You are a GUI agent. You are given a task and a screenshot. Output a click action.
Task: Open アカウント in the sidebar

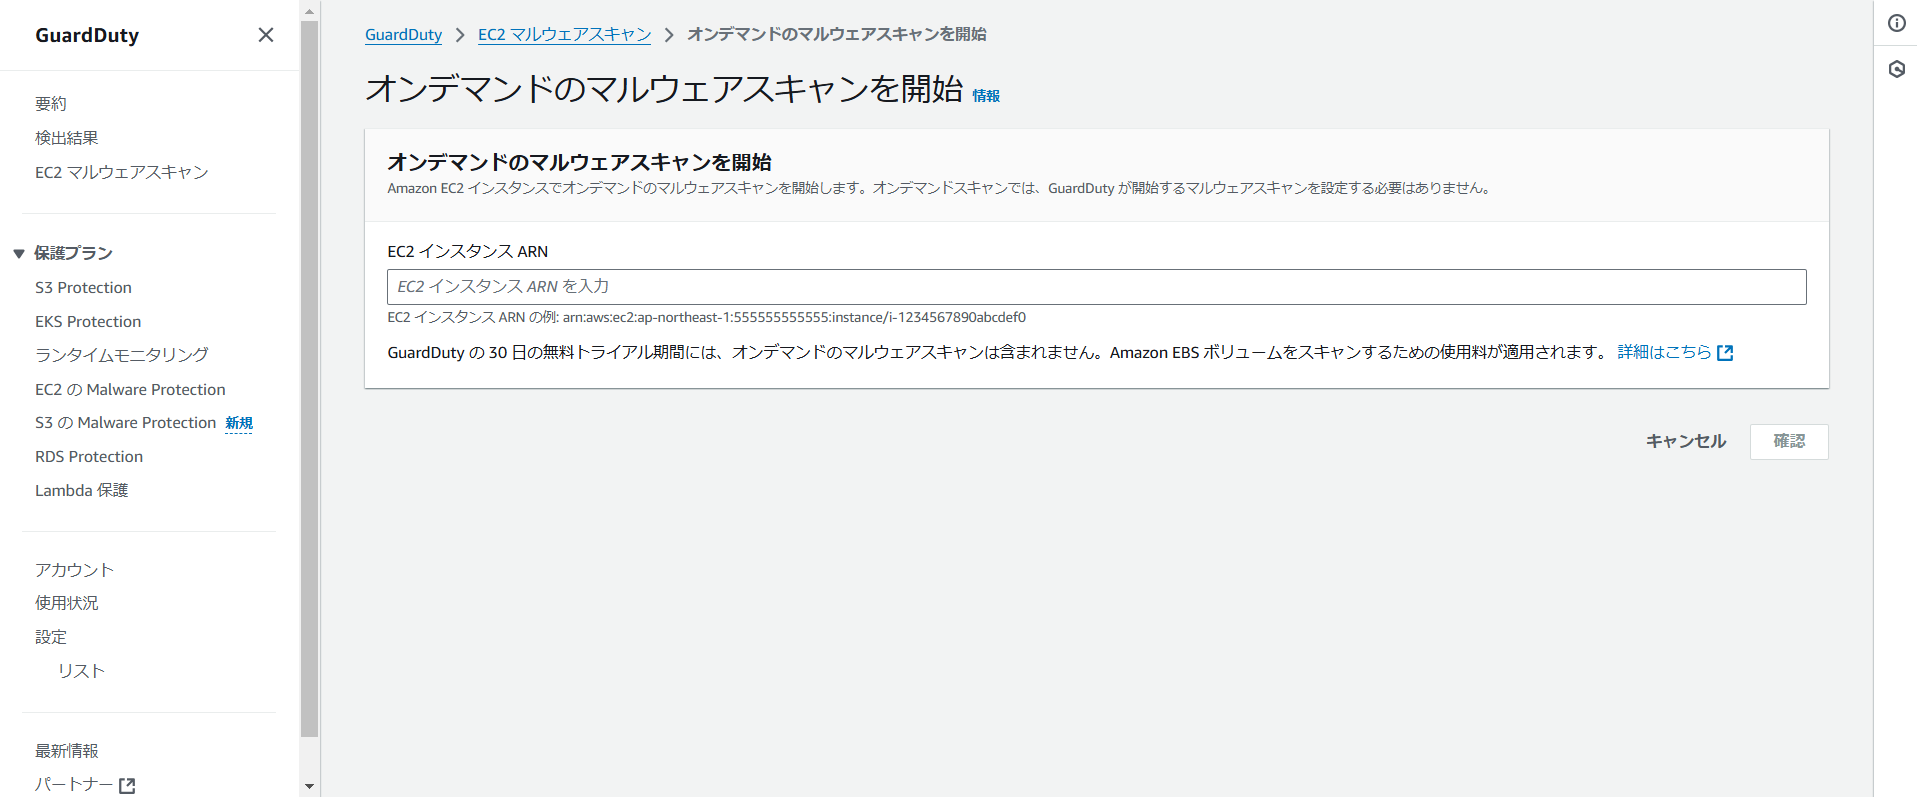[75, 570]
